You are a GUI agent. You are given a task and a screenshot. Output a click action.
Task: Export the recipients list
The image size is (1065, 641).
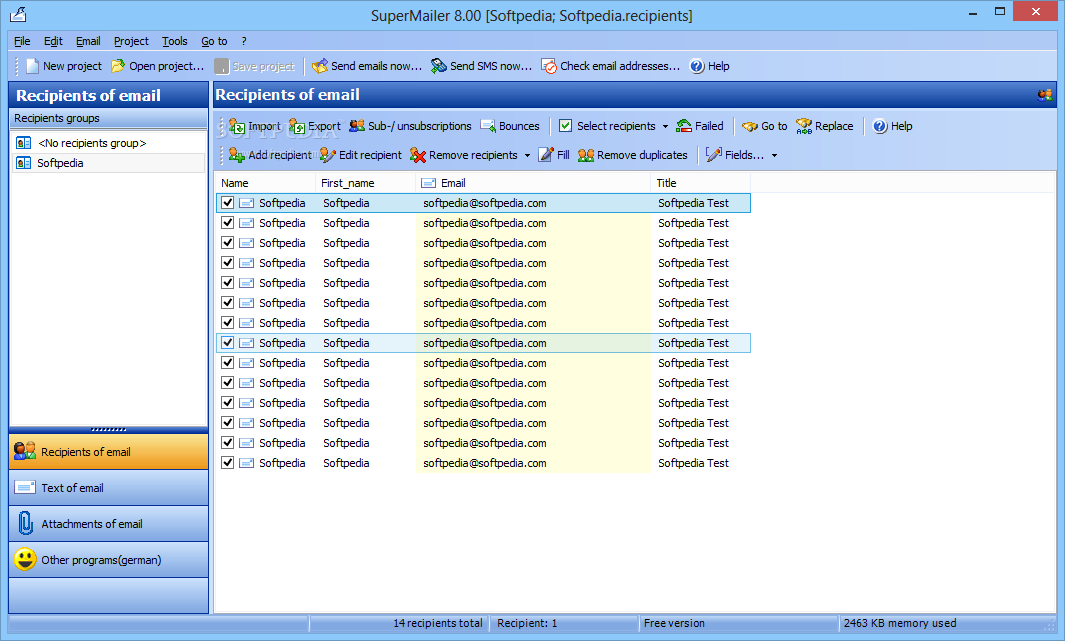coord(314,126)
